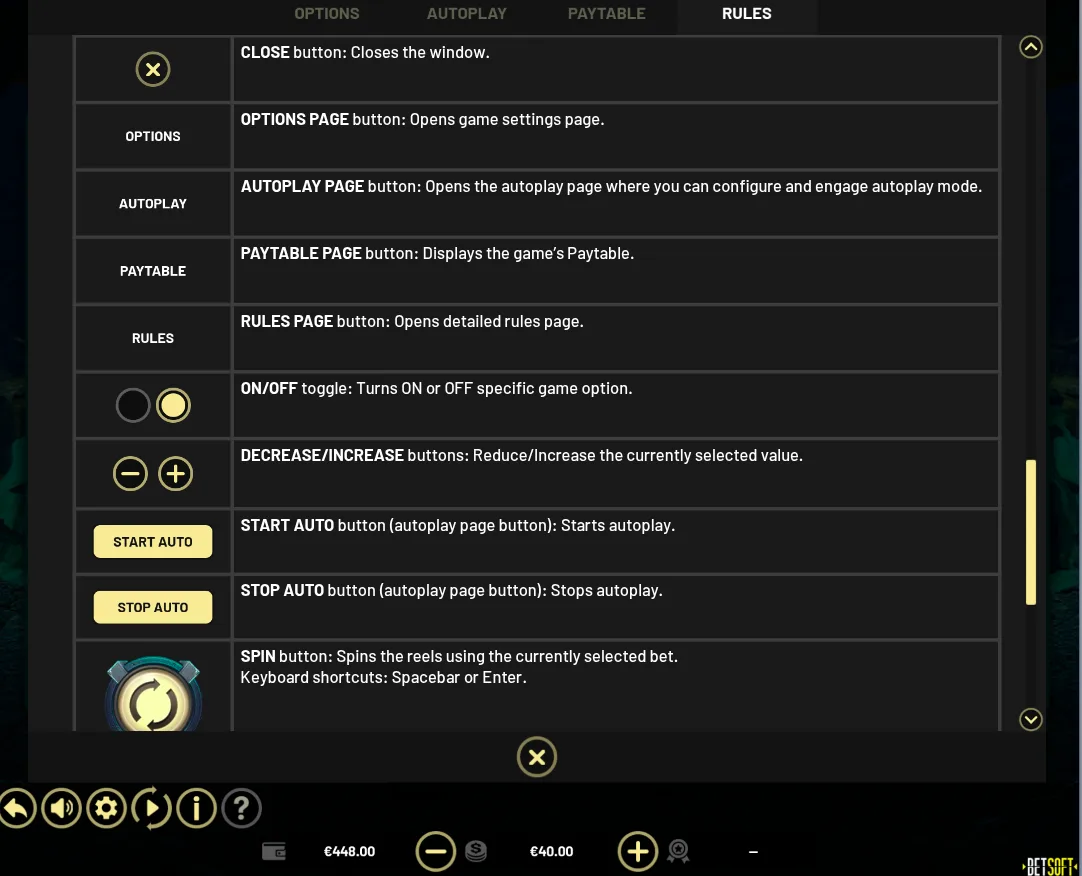Click the back arrow icon in bottom toolbar

pyautogui.click(x=17, y=808)
